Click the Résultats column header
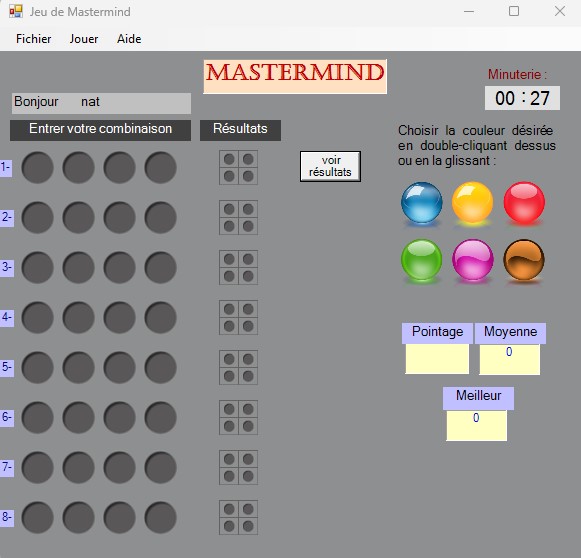 coord(240,130)
